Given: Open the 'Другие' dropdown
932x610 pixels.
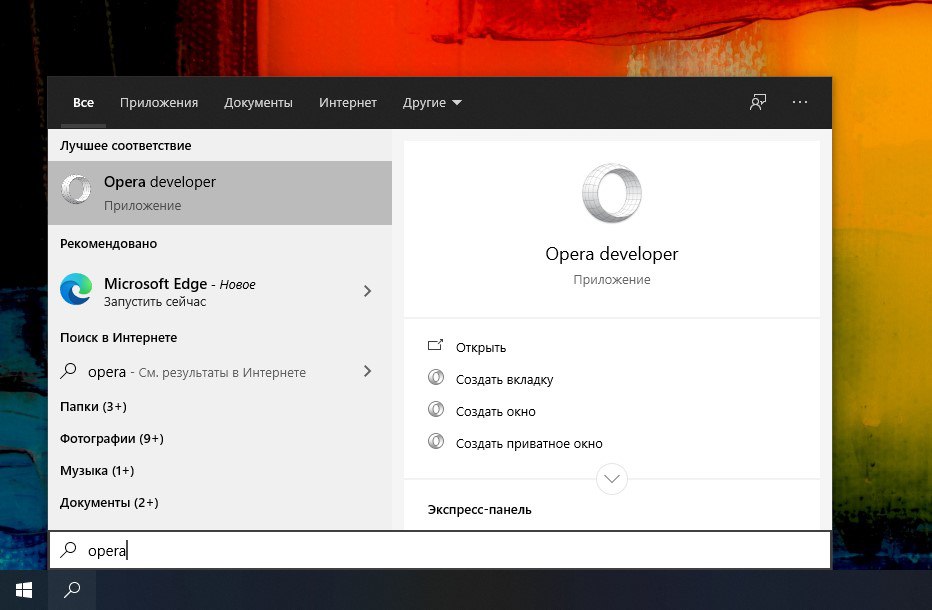Looking at the screenshot, I should (x=432, y=102).
